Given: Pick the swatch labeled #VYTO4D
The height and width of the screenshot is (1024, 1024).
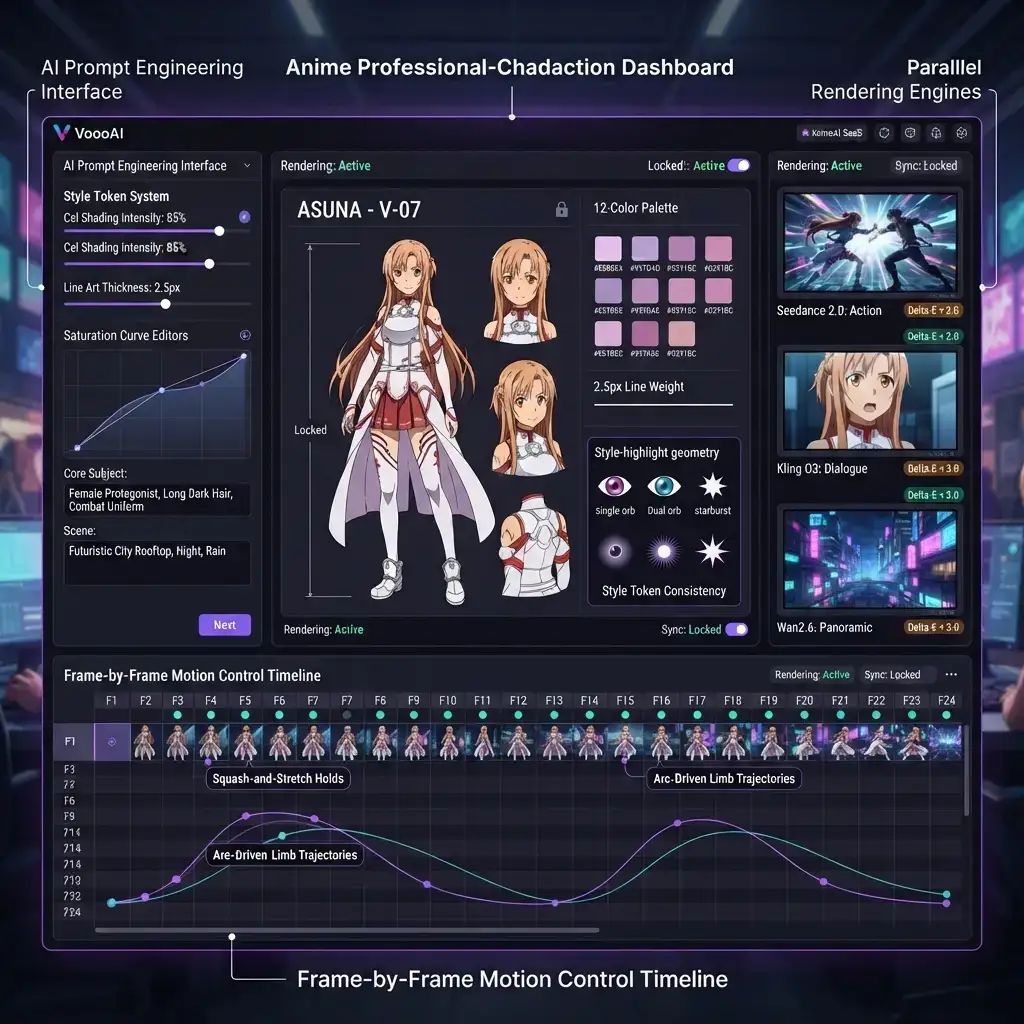Looking at the screenshot, I should [x=645, y=249].
